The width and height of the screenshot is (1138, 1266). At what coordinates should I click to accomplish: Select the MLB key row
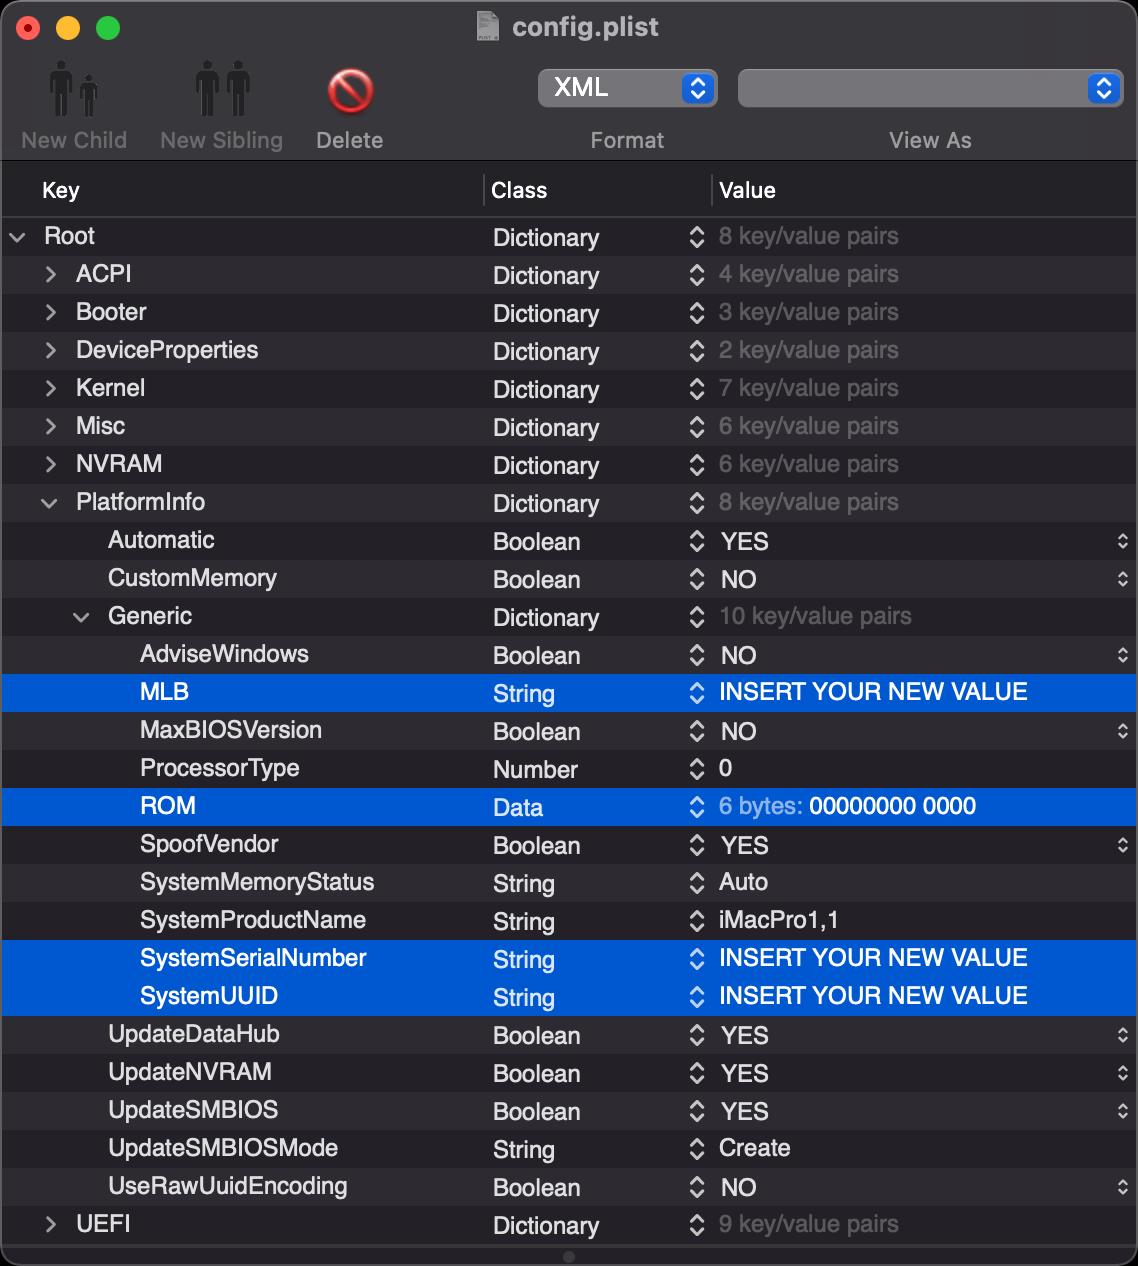pos(165,692)
